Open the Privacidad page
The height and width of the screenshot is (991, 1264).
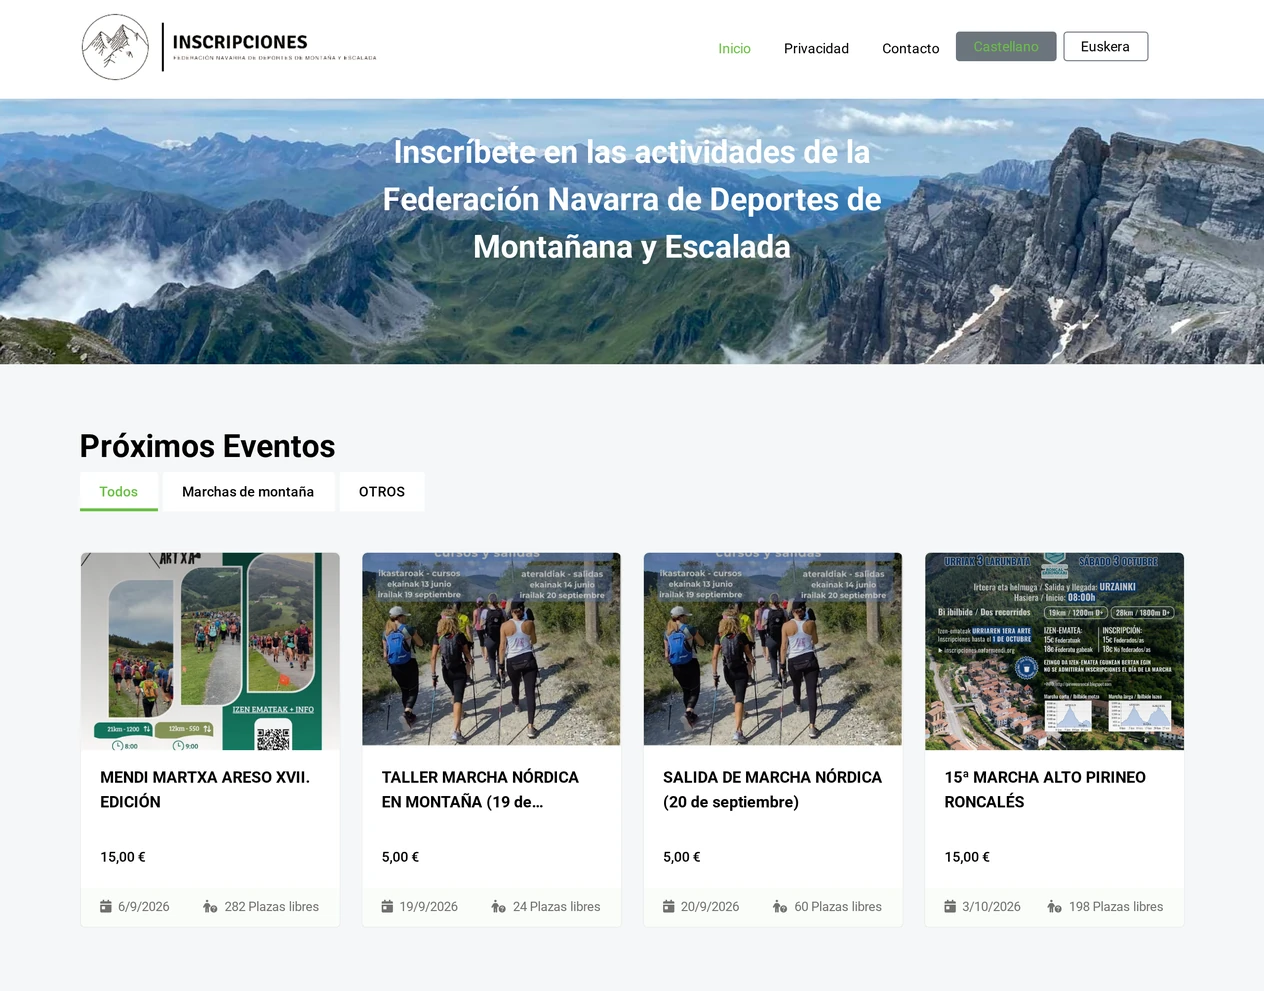pyautogui.click(x=816, y=48)
